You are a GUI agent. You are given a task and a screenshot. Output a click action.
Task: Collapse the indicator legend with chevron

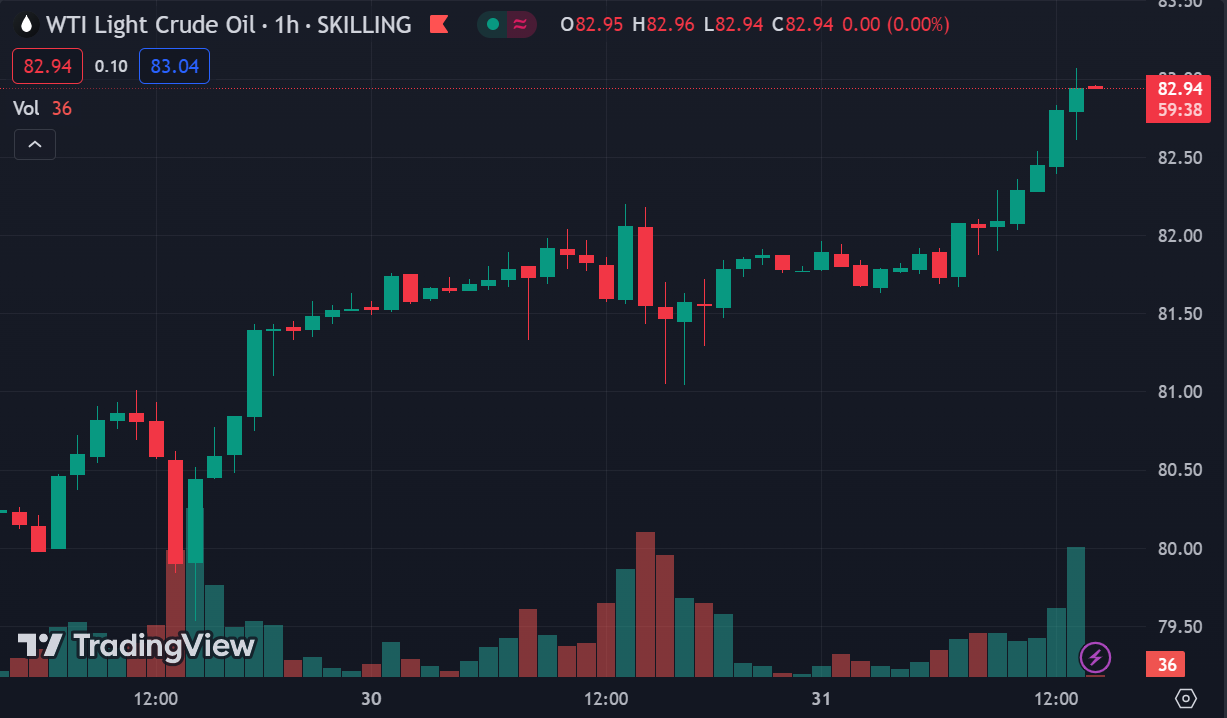(35, 145)
